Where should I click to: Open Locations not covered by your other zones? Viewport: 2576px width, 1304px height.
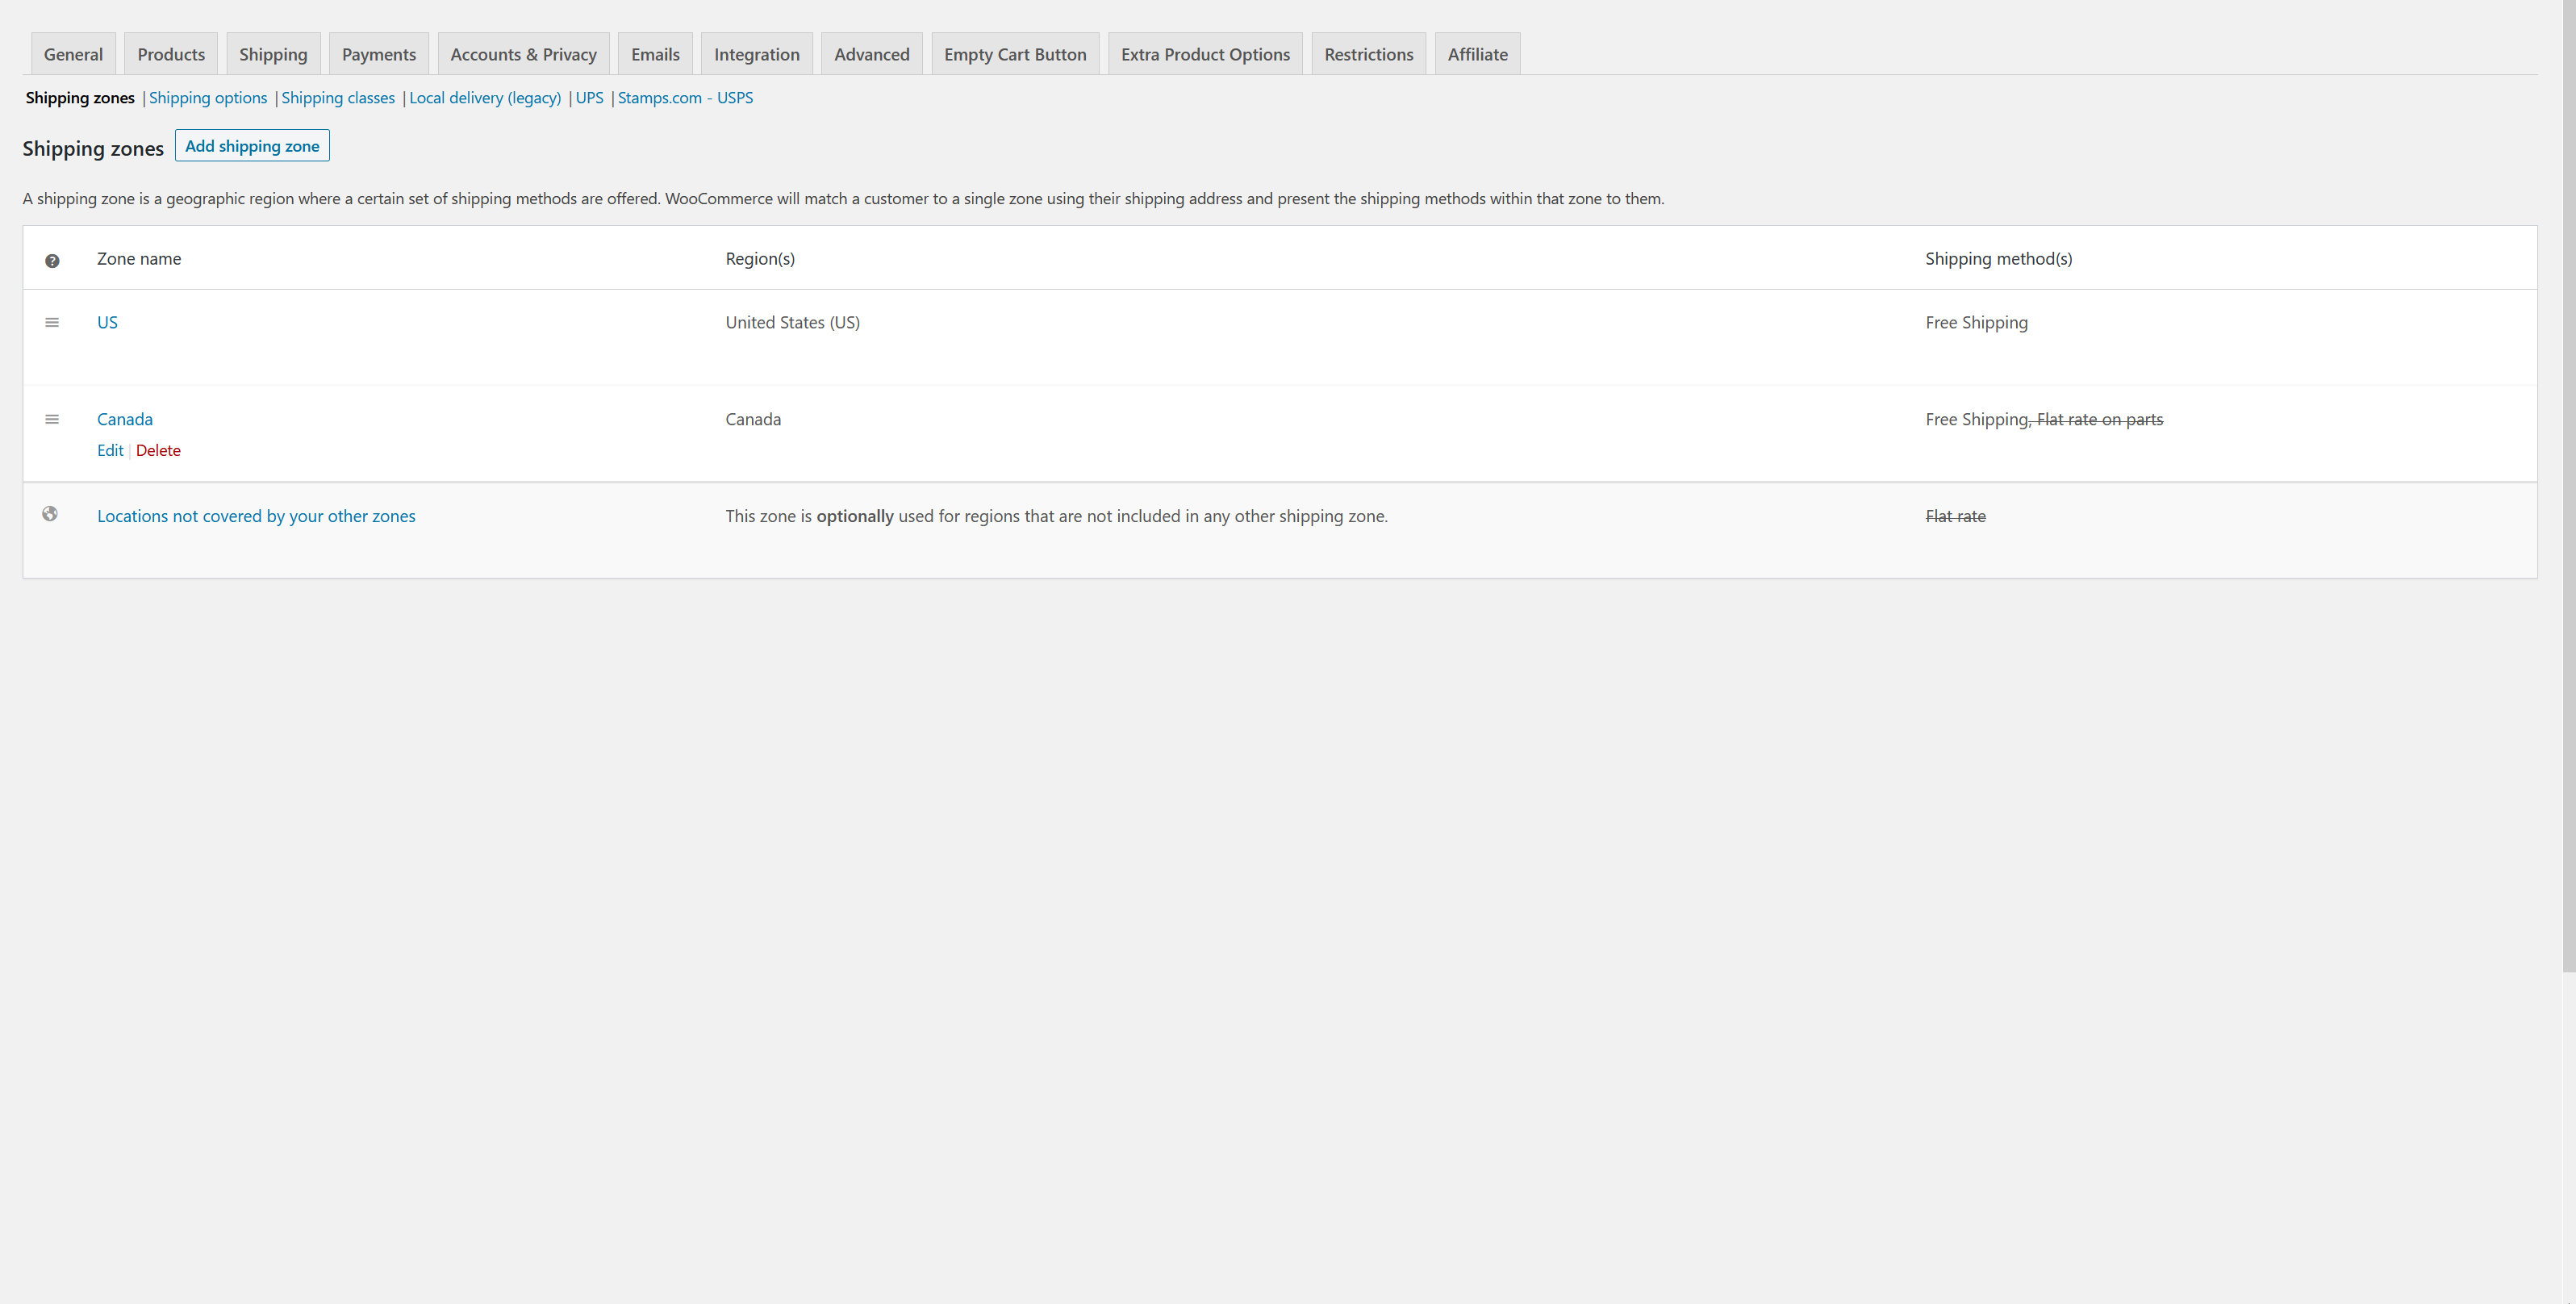point(256,516)
